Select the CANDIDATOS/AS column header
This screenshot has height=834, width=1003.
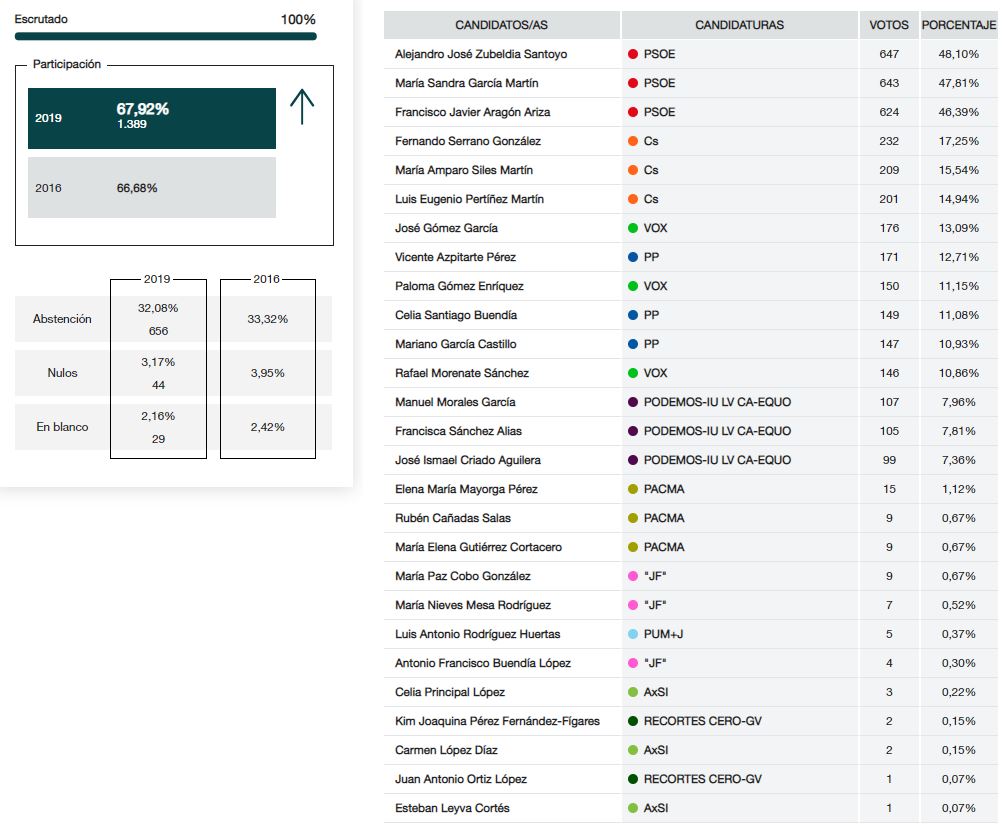tap(501, 24)
